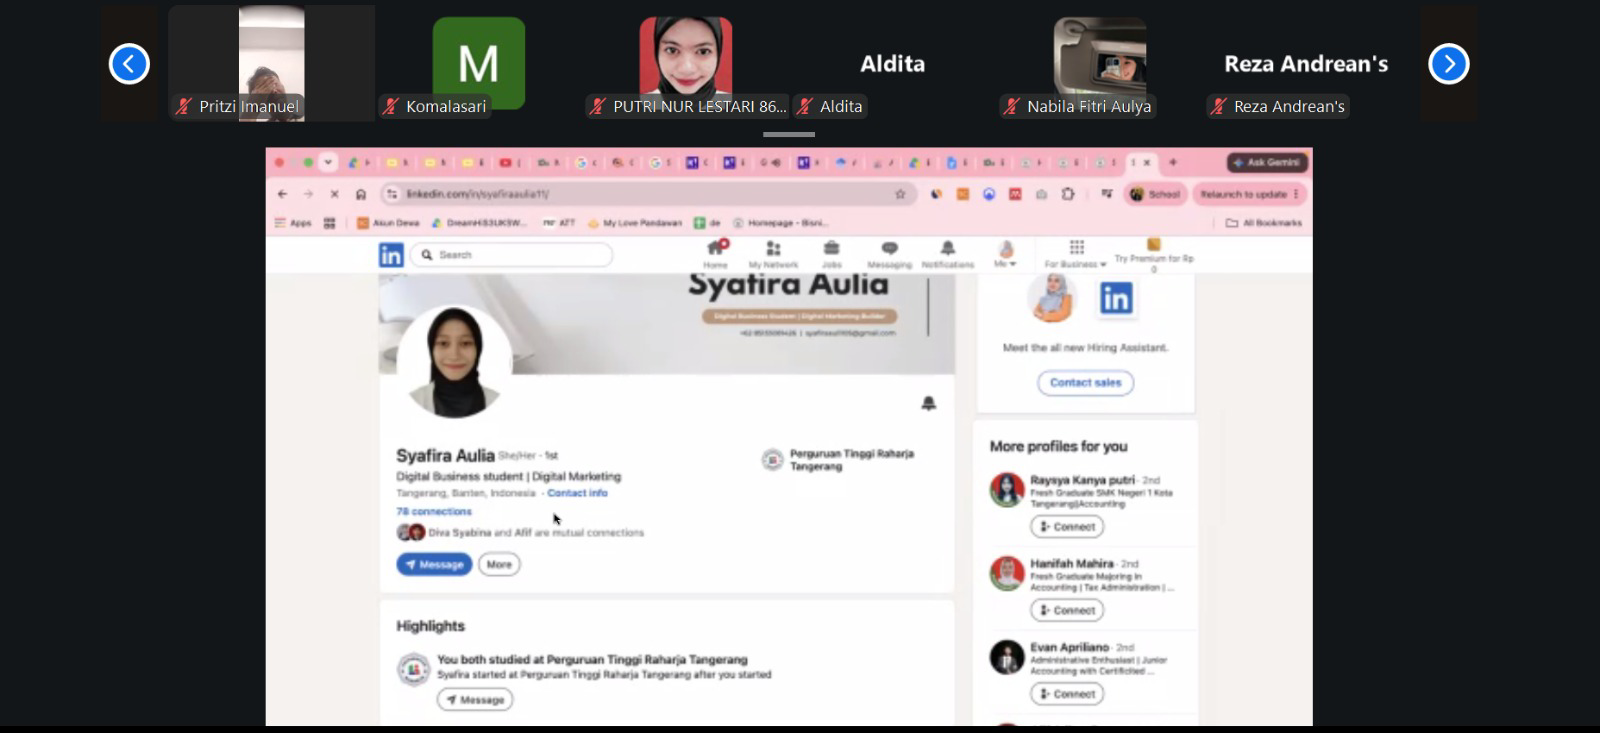Open LinkedIn Home from nav bar
This screenshot has height=733, width=1600.
click(x=716, y=254)
